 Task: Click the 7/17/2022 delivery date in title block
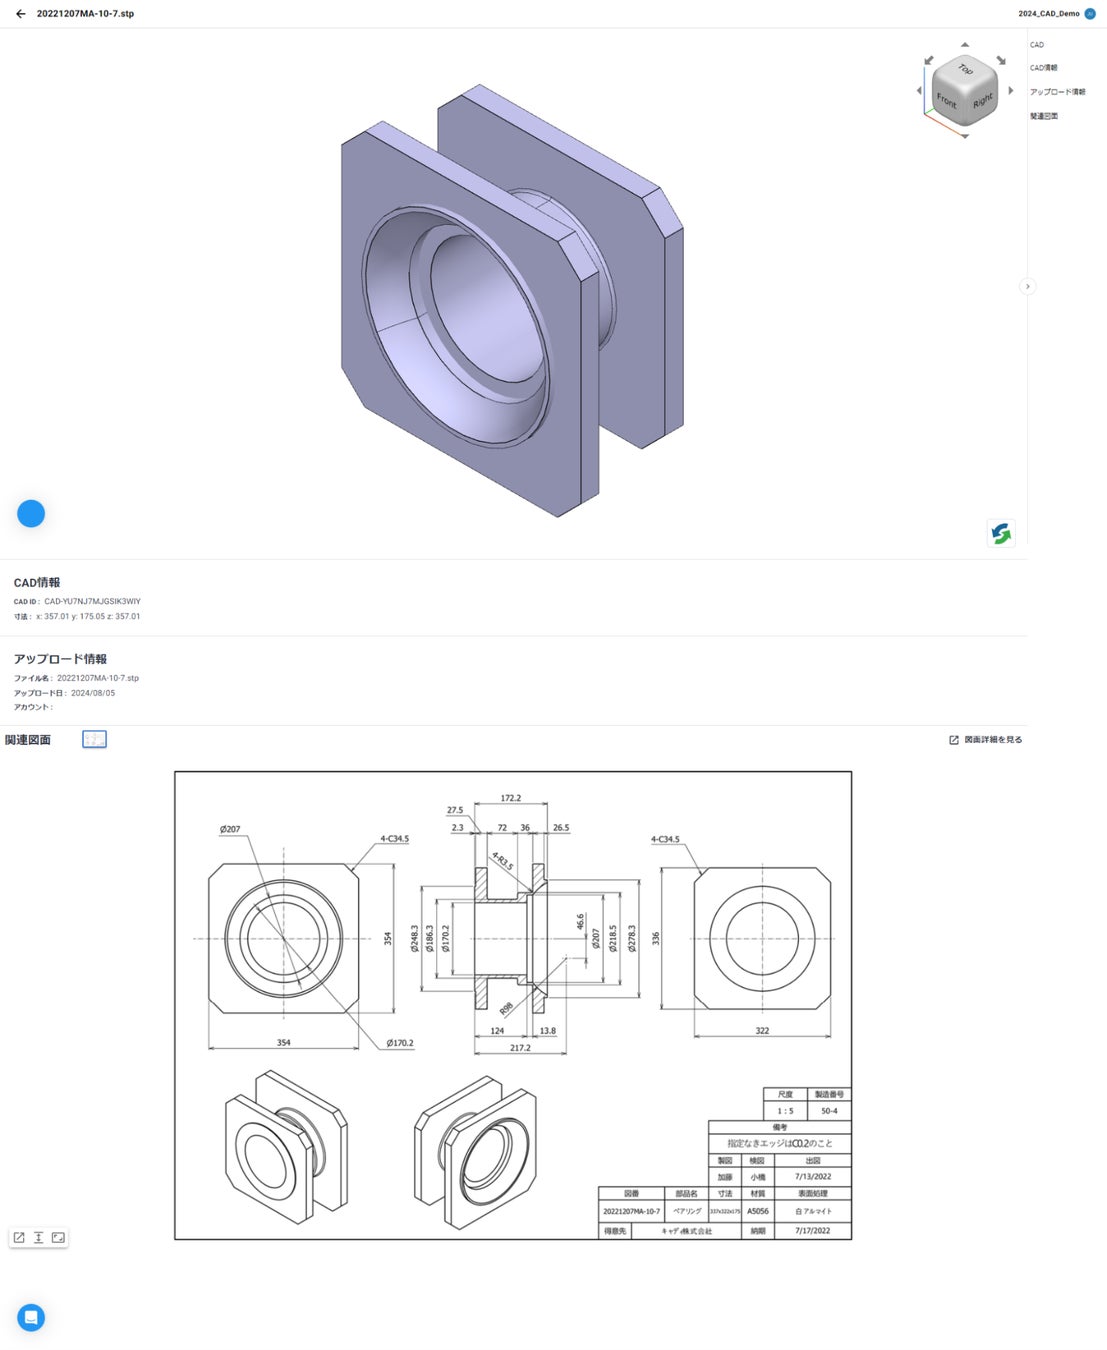click(813, 1231)
